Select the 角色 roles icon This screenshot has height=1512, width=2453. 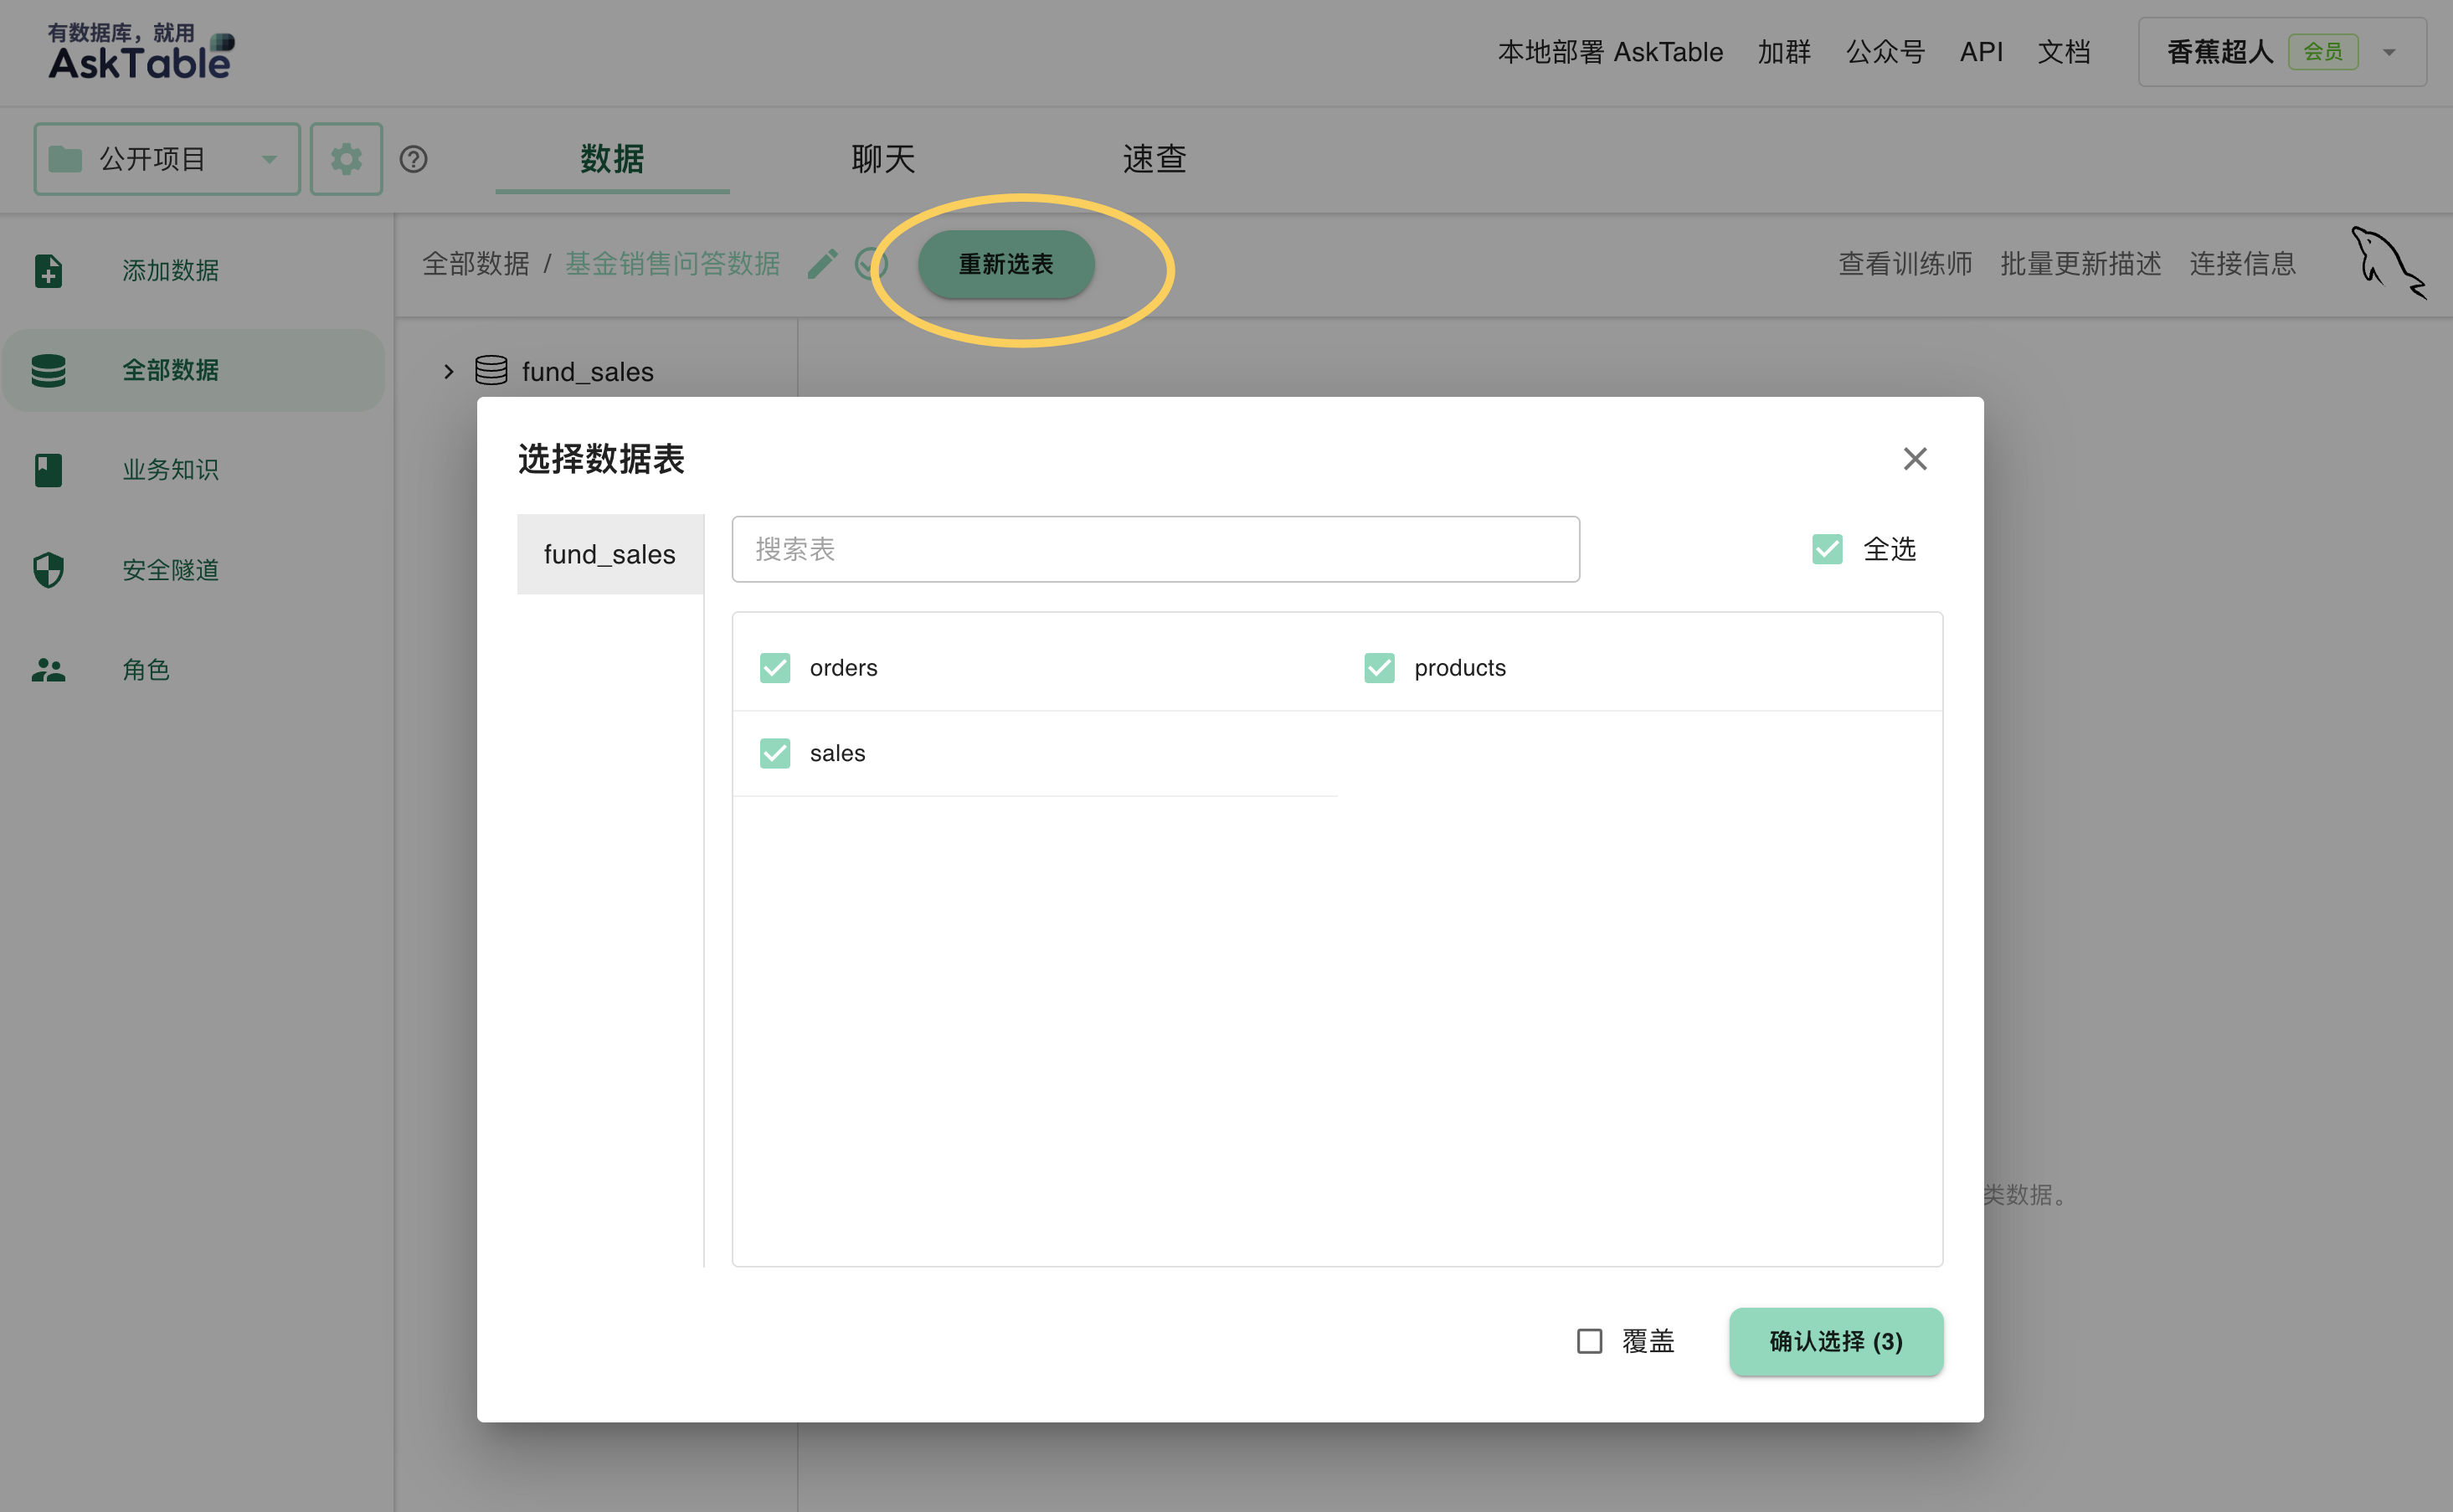[x=49, y=670]
